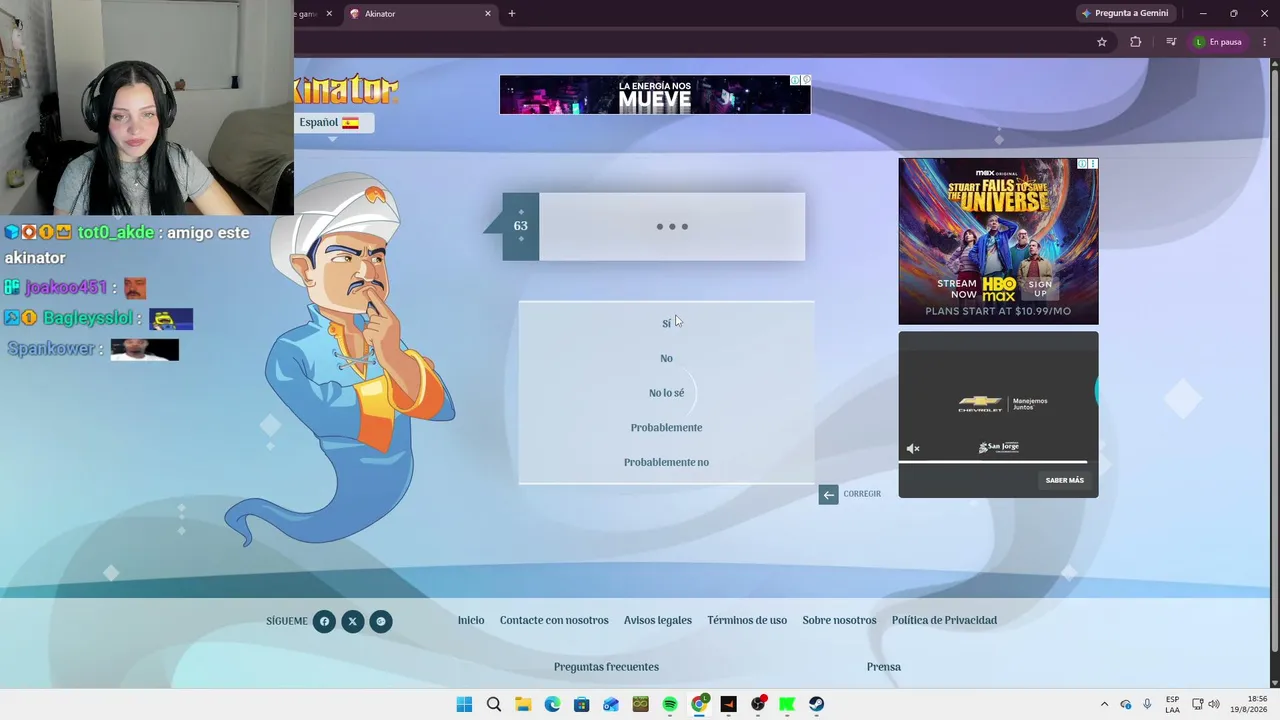Viewport: 1280px width, 720px height.
Task: Click the microphone icon in system tray
Action: coord(1147,704)
